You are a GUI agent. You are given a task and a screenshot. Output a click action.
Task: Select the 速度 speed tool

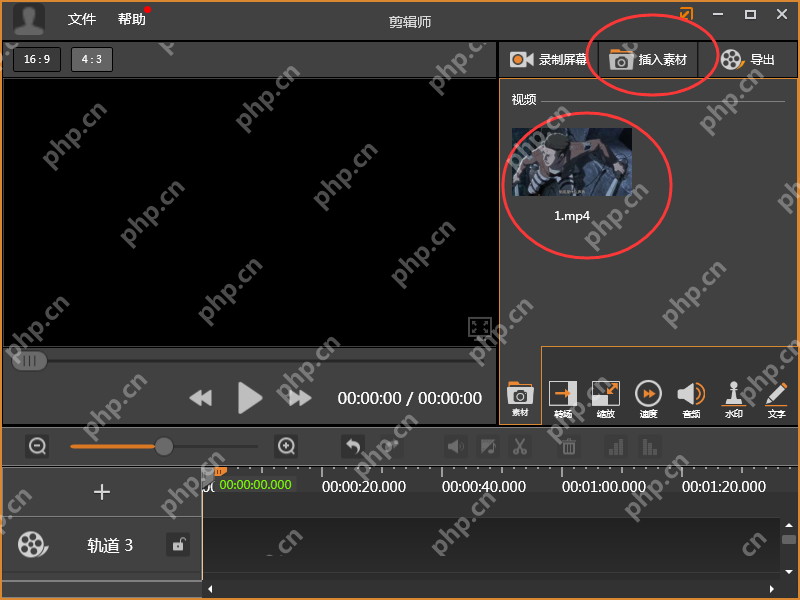648,399
